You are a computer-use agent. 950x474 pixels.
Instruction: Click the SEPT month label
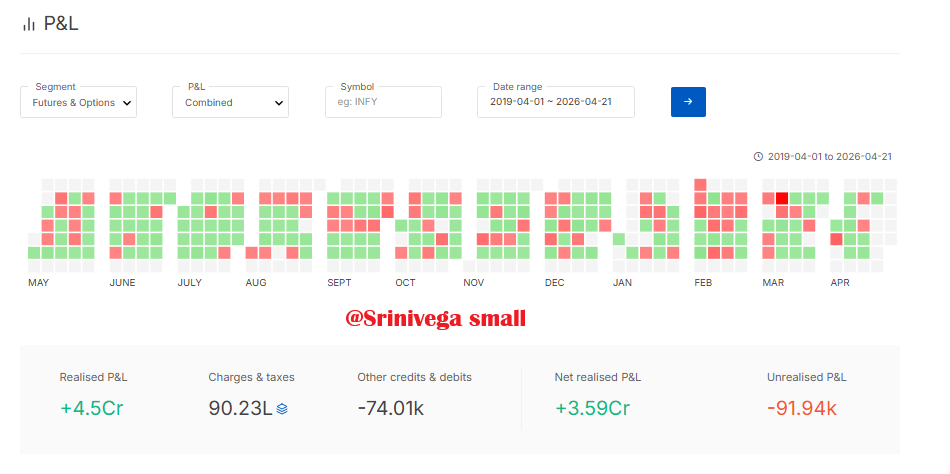click(339, 283)
